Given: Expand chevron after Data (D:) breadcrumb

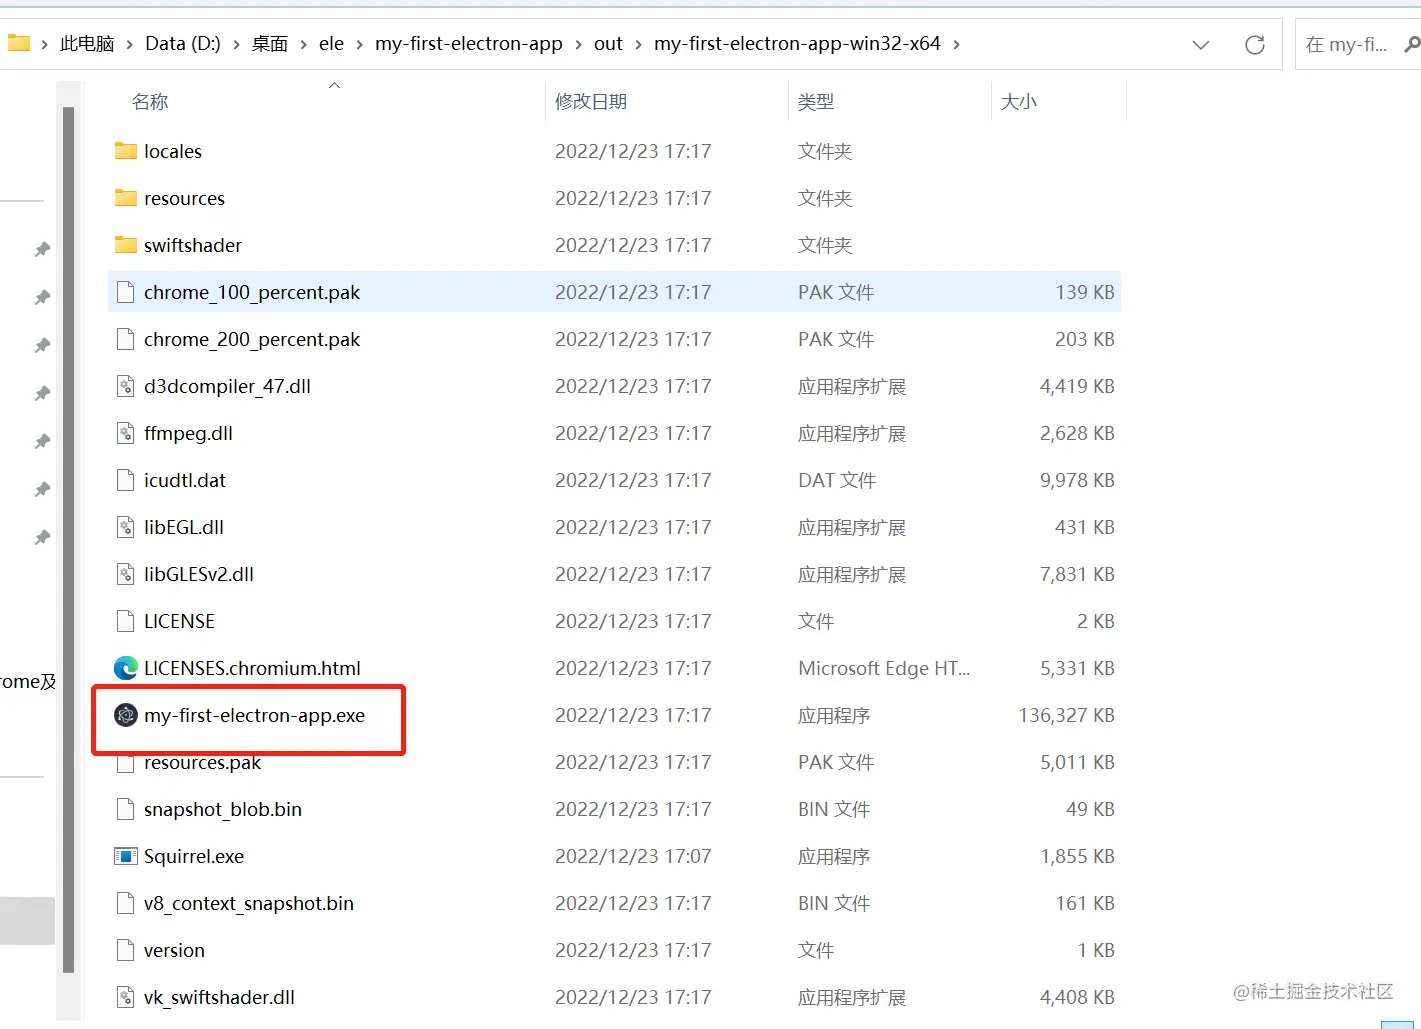Looking at the screenshot, I should (236, 44).
